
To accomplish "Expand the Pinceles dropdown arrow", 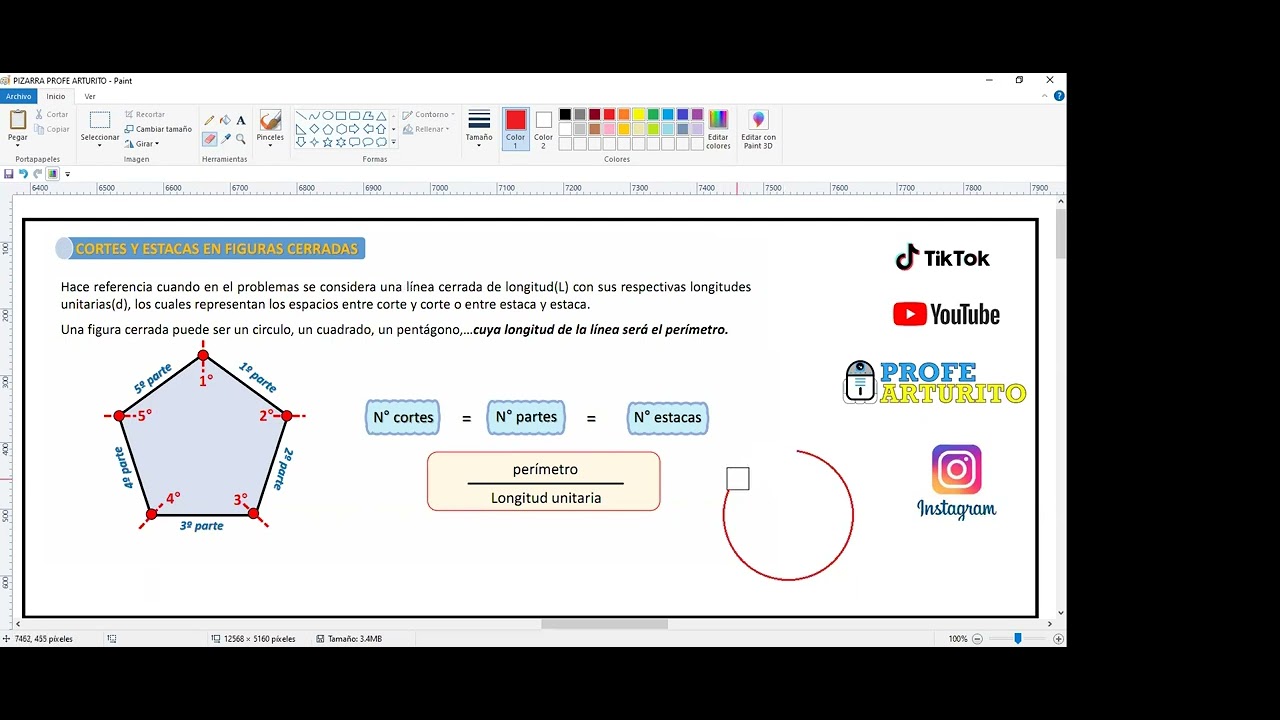I will click(270, 146).
